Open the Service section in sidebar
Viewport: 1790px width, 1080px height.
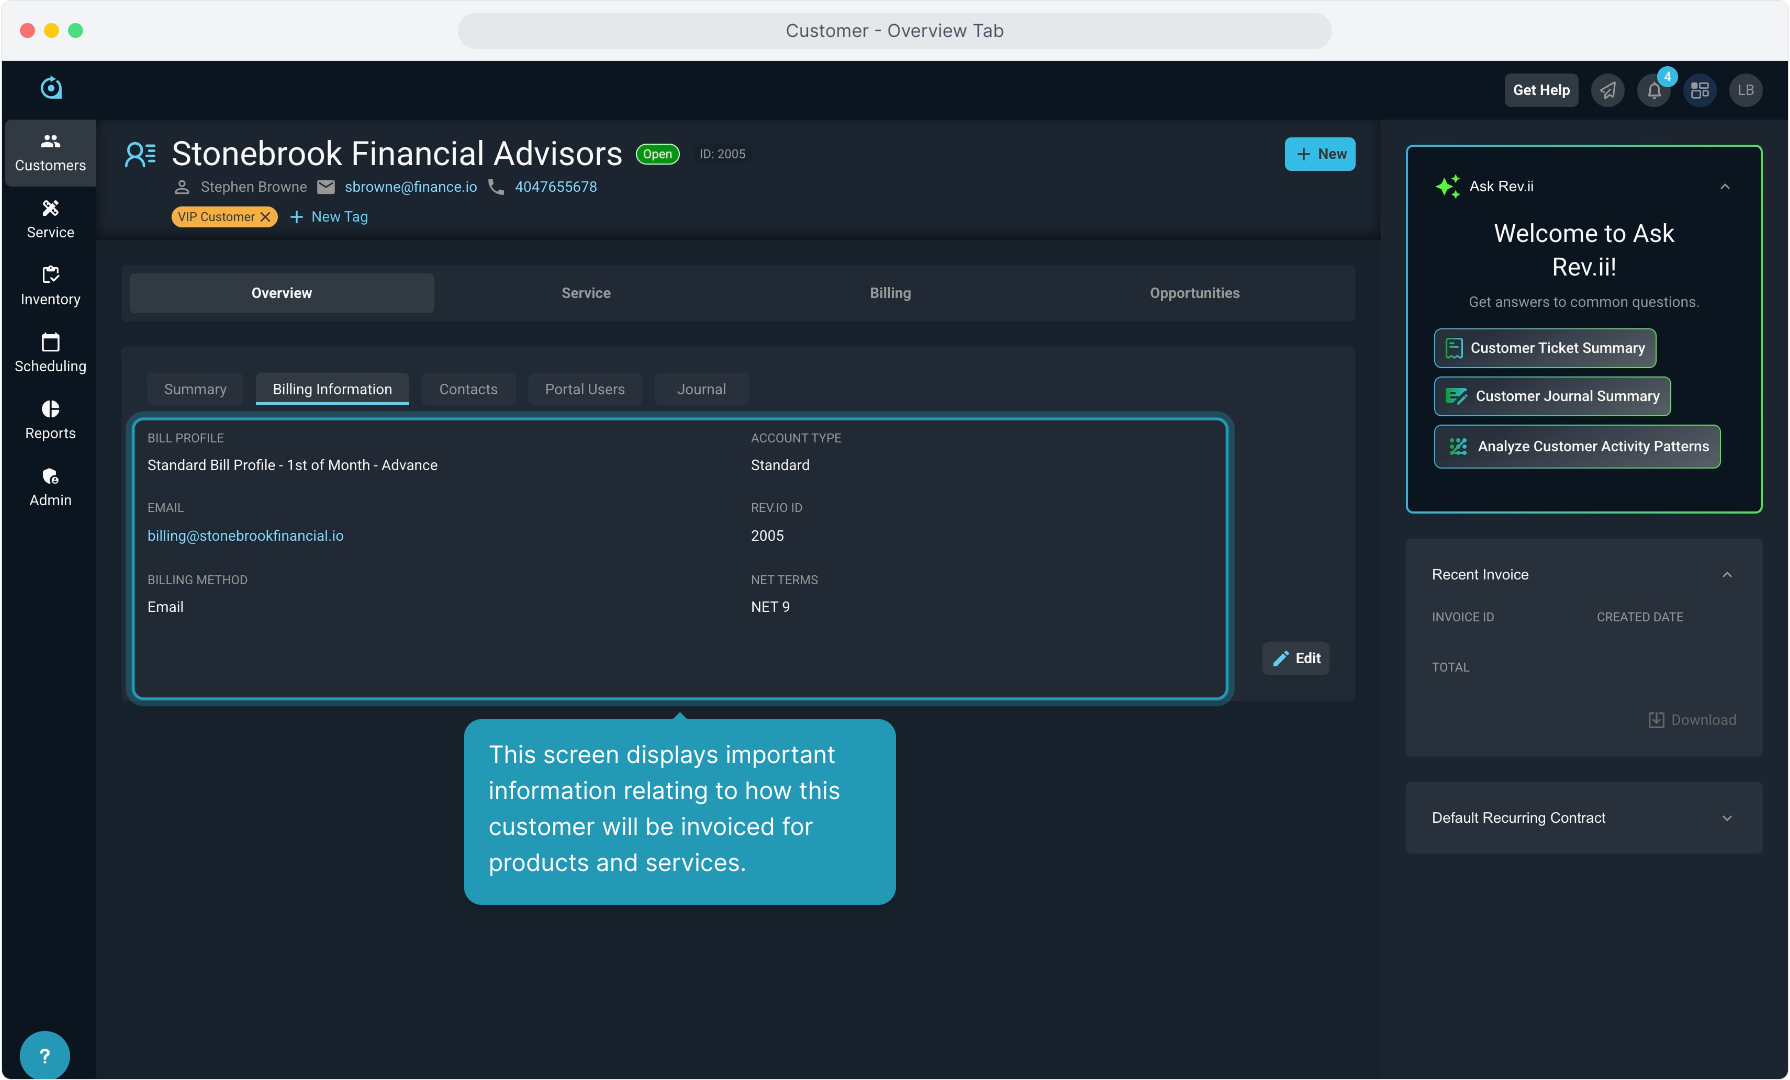[x=50, y=219]
